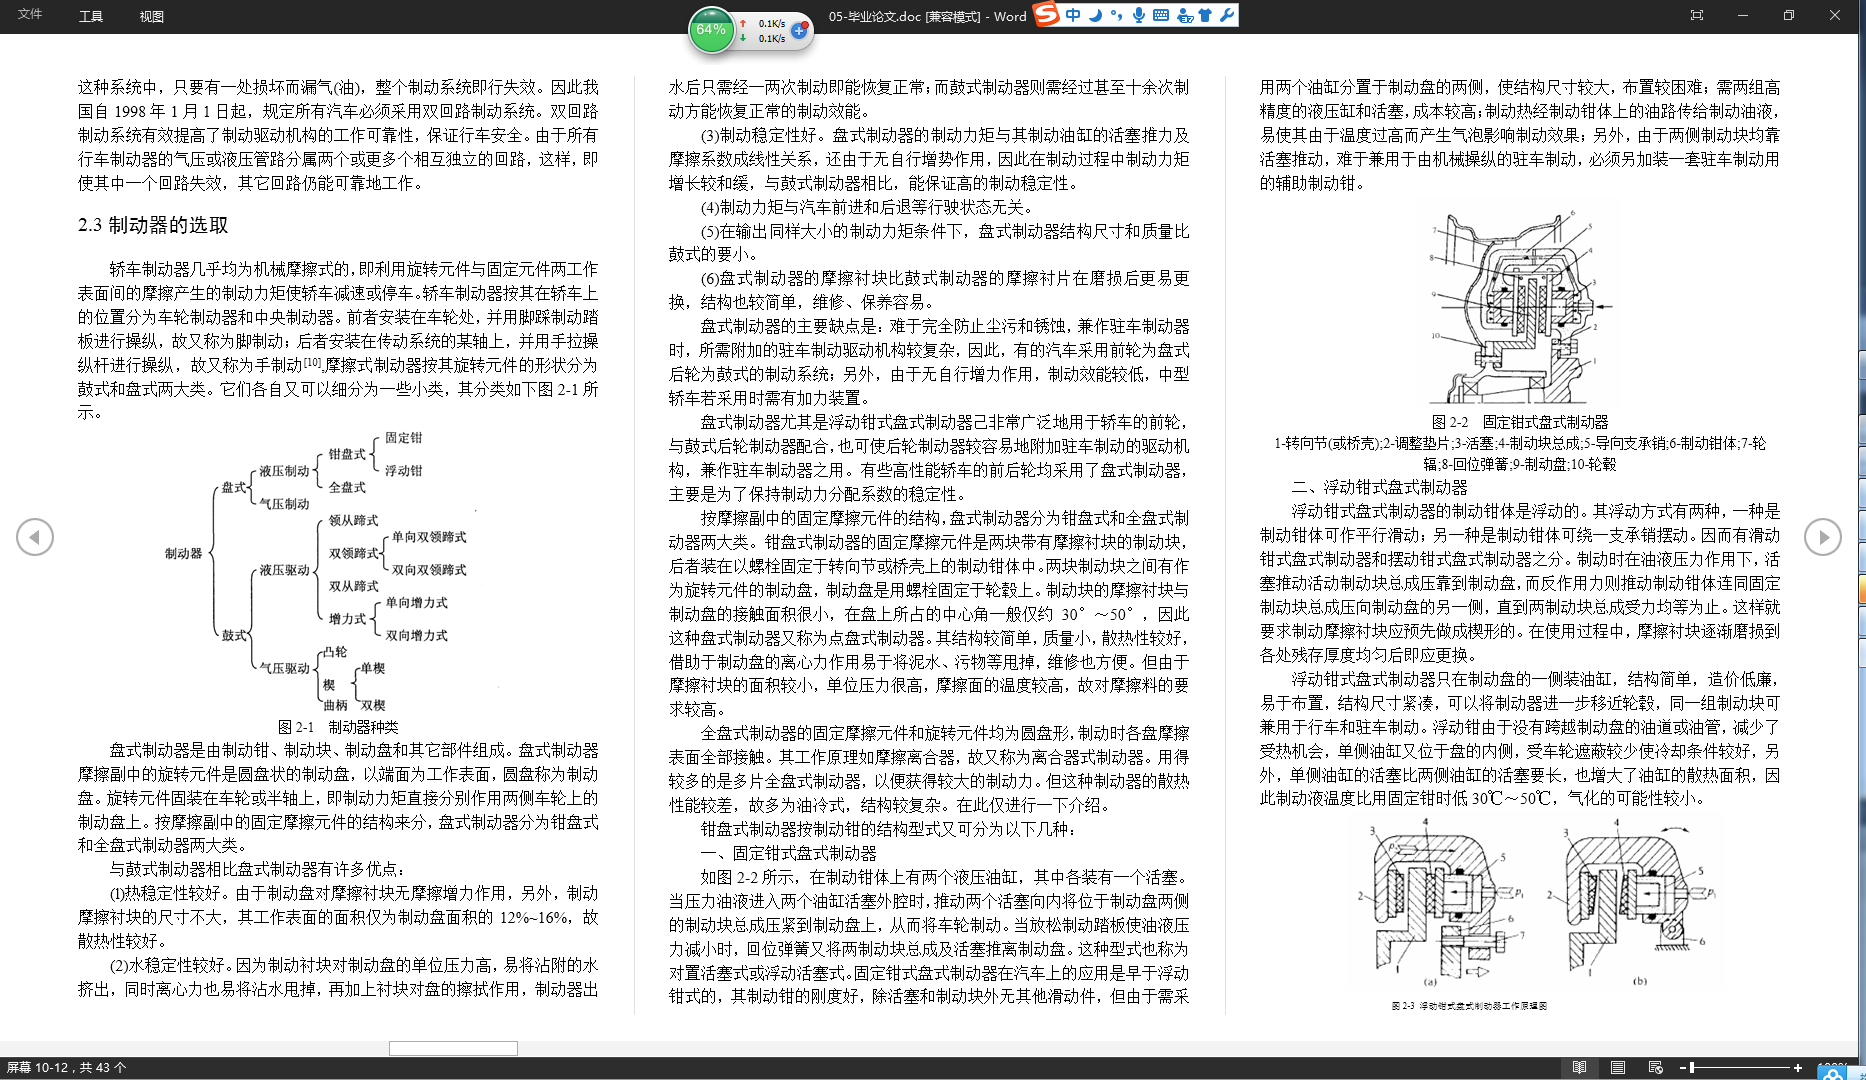Open the 文件 menu
Image resolution: width=1866 pixels, height=1080 pixels.
click(30, 15)
